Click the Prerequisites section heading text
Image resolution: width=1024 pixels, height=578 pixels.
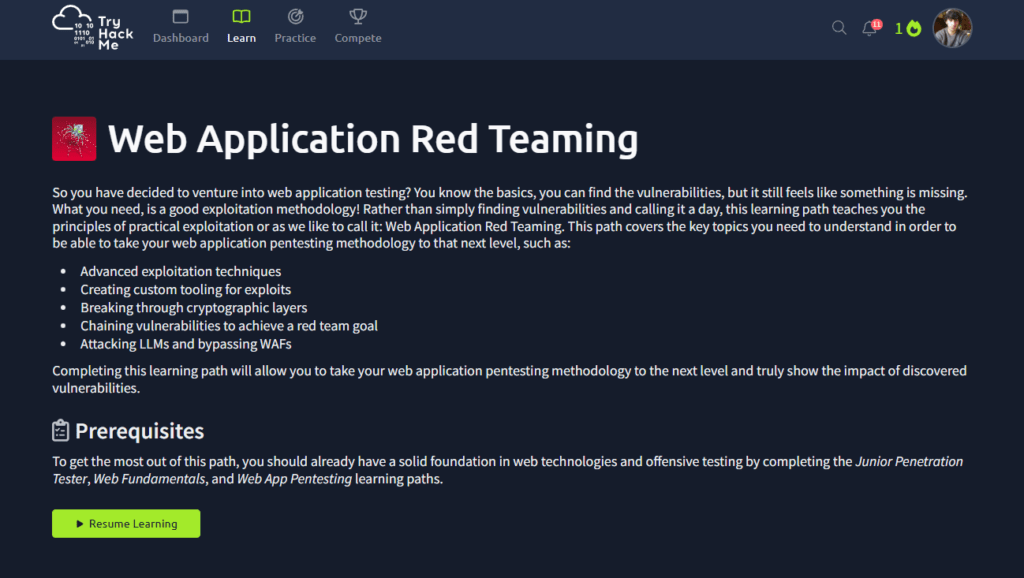coord(139,431)
